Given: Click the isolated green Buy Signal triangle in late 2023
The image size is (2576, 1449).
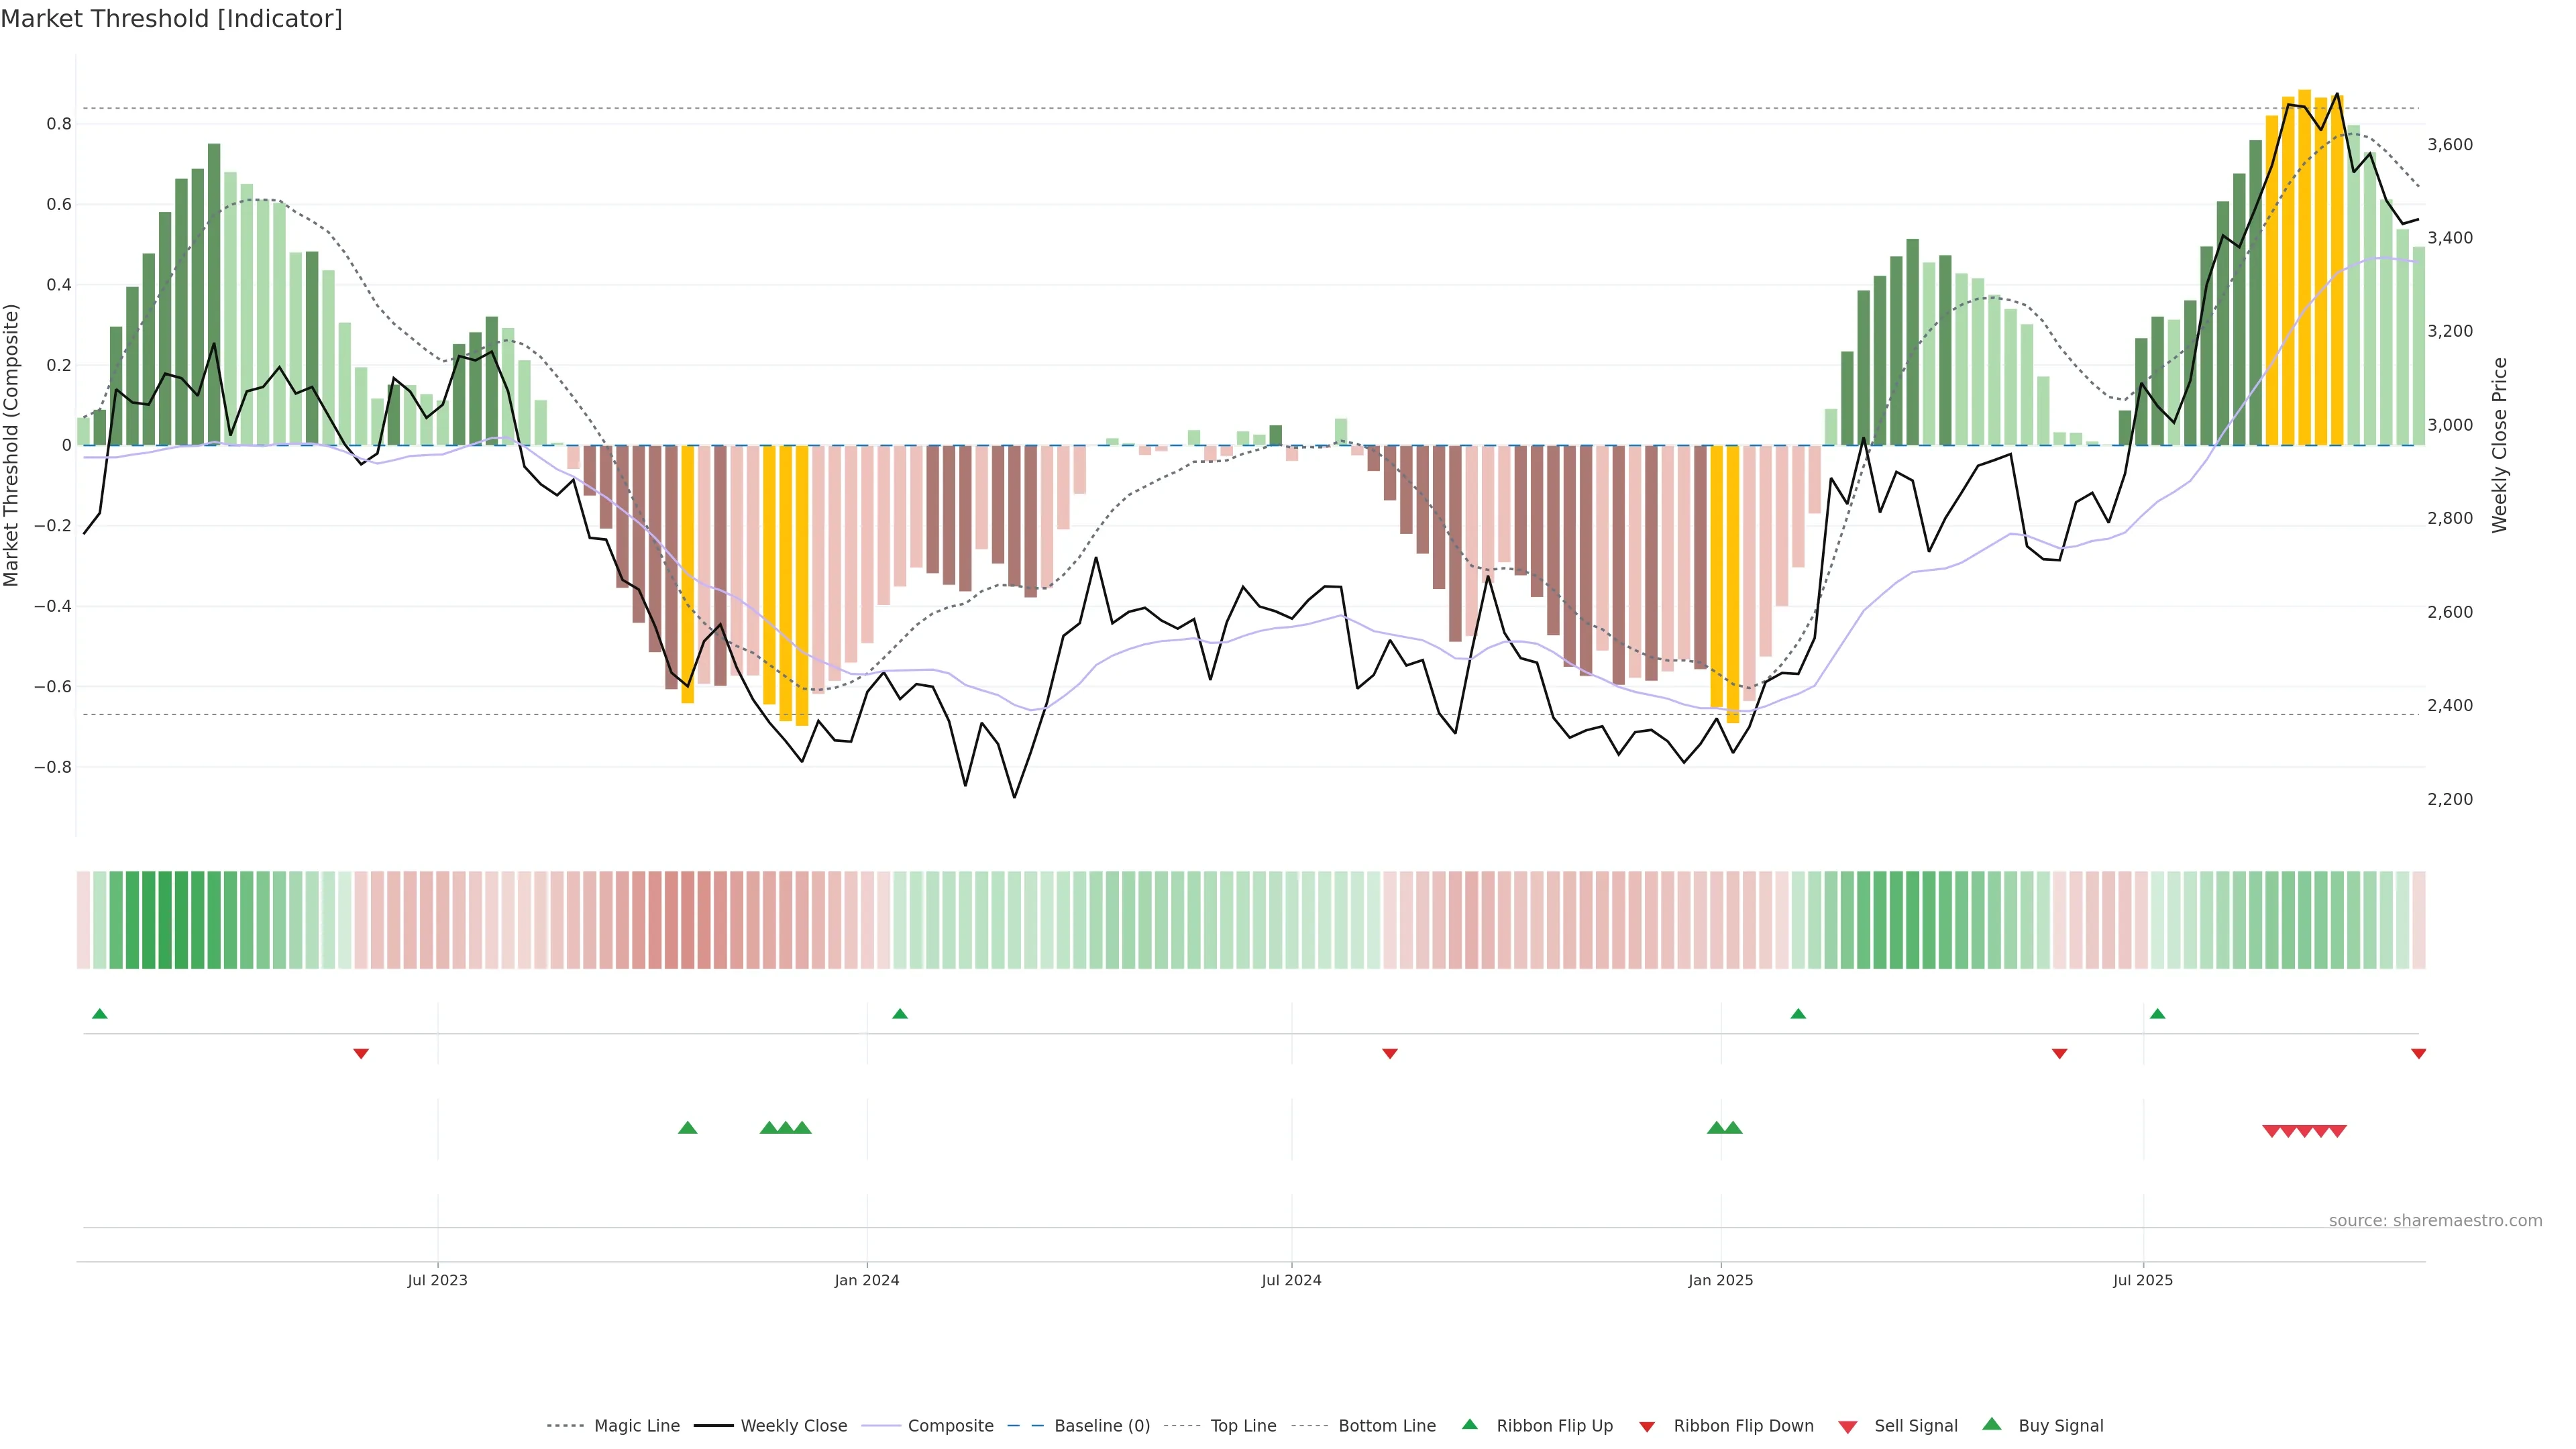Looking at the screenshot, I should point(687,1128).
